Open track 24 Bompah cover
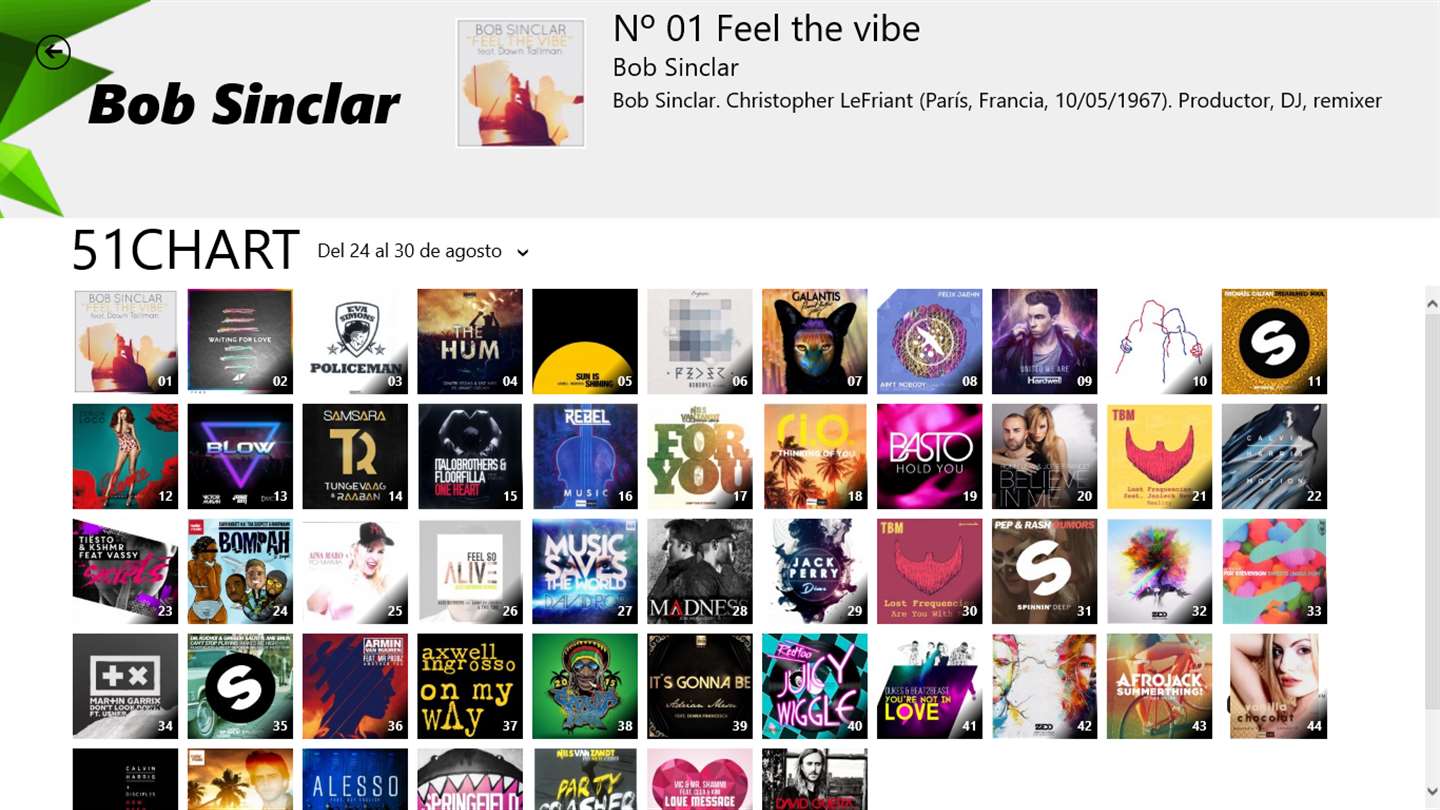This screenshot has height=810, width=1440. tap(240, 571)
